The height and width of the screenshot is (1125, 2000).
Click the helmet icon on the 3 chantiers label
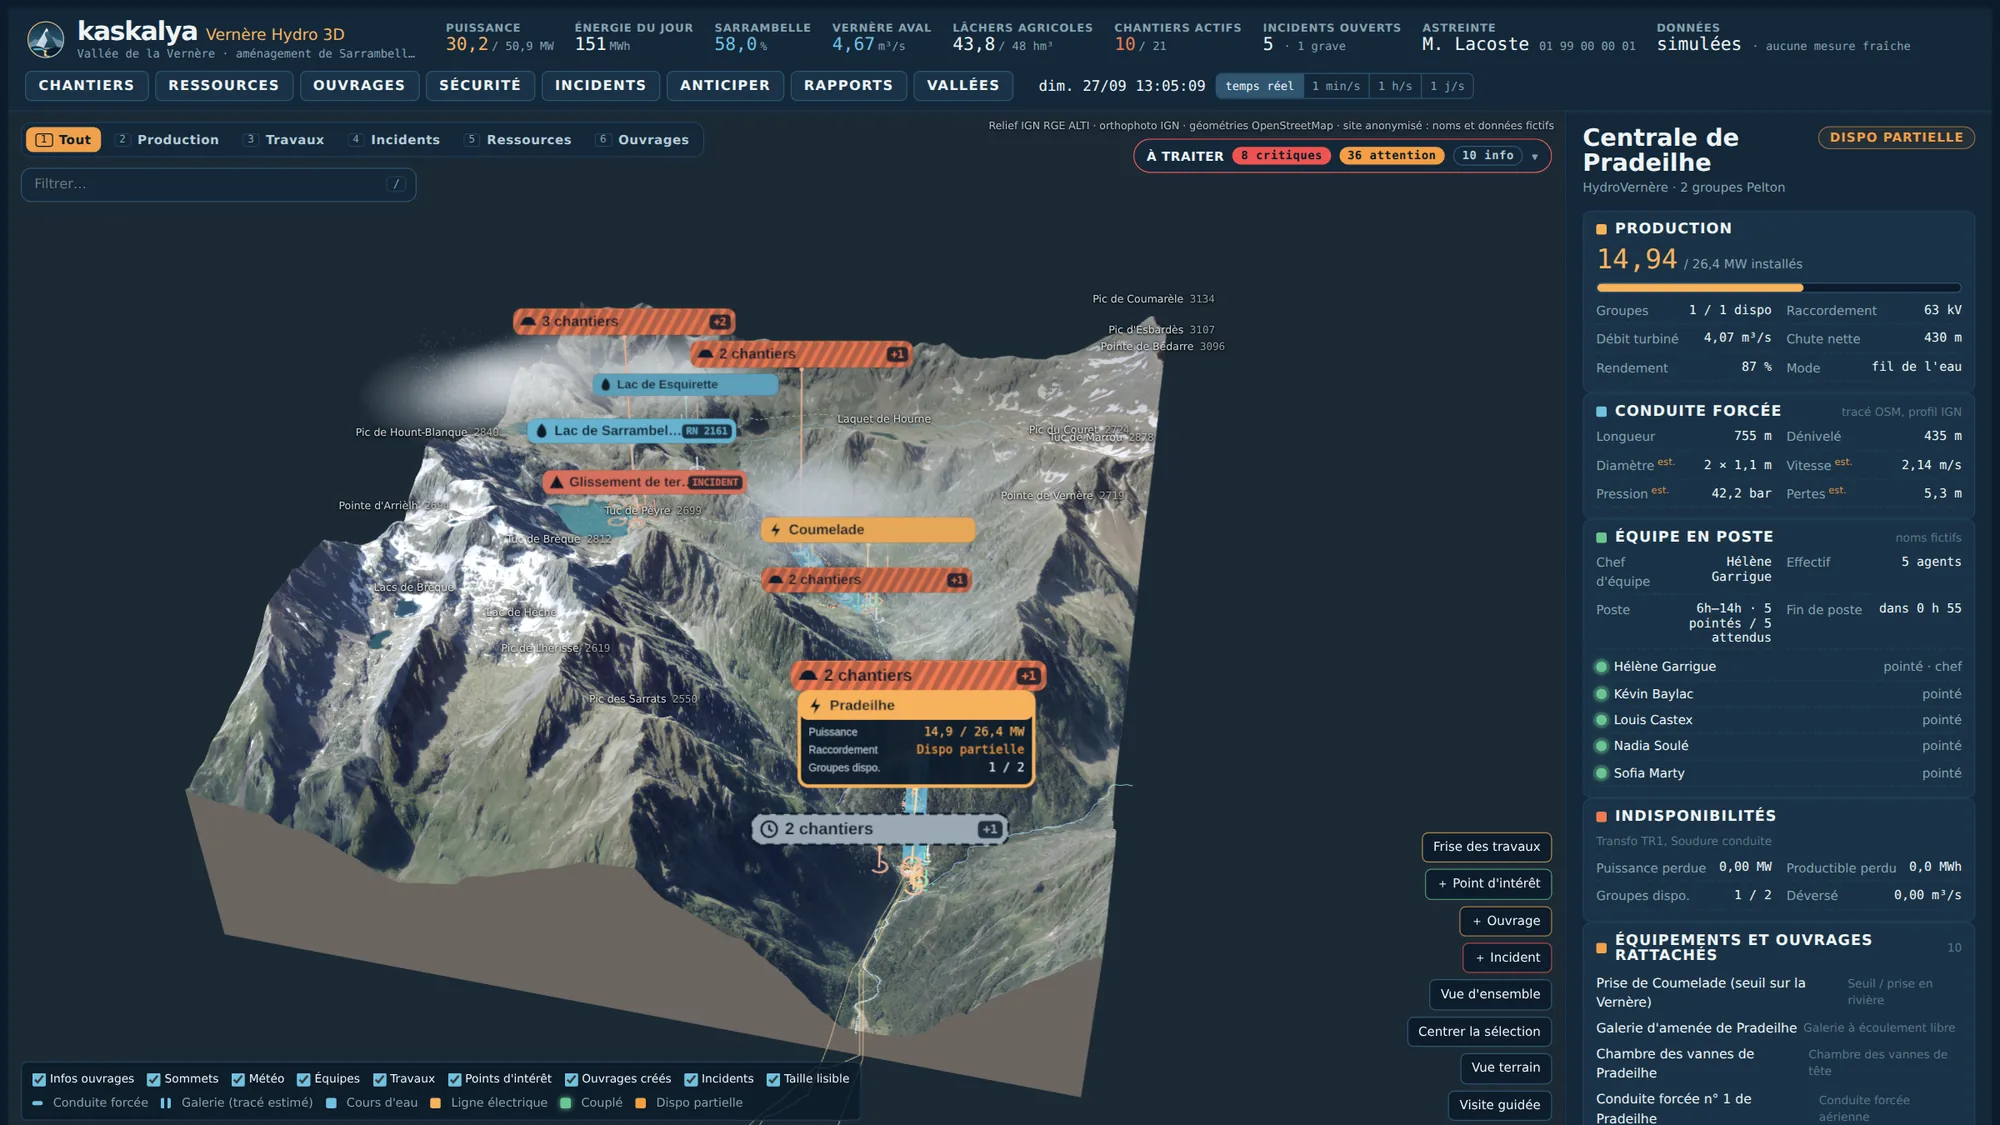(528, 321)
